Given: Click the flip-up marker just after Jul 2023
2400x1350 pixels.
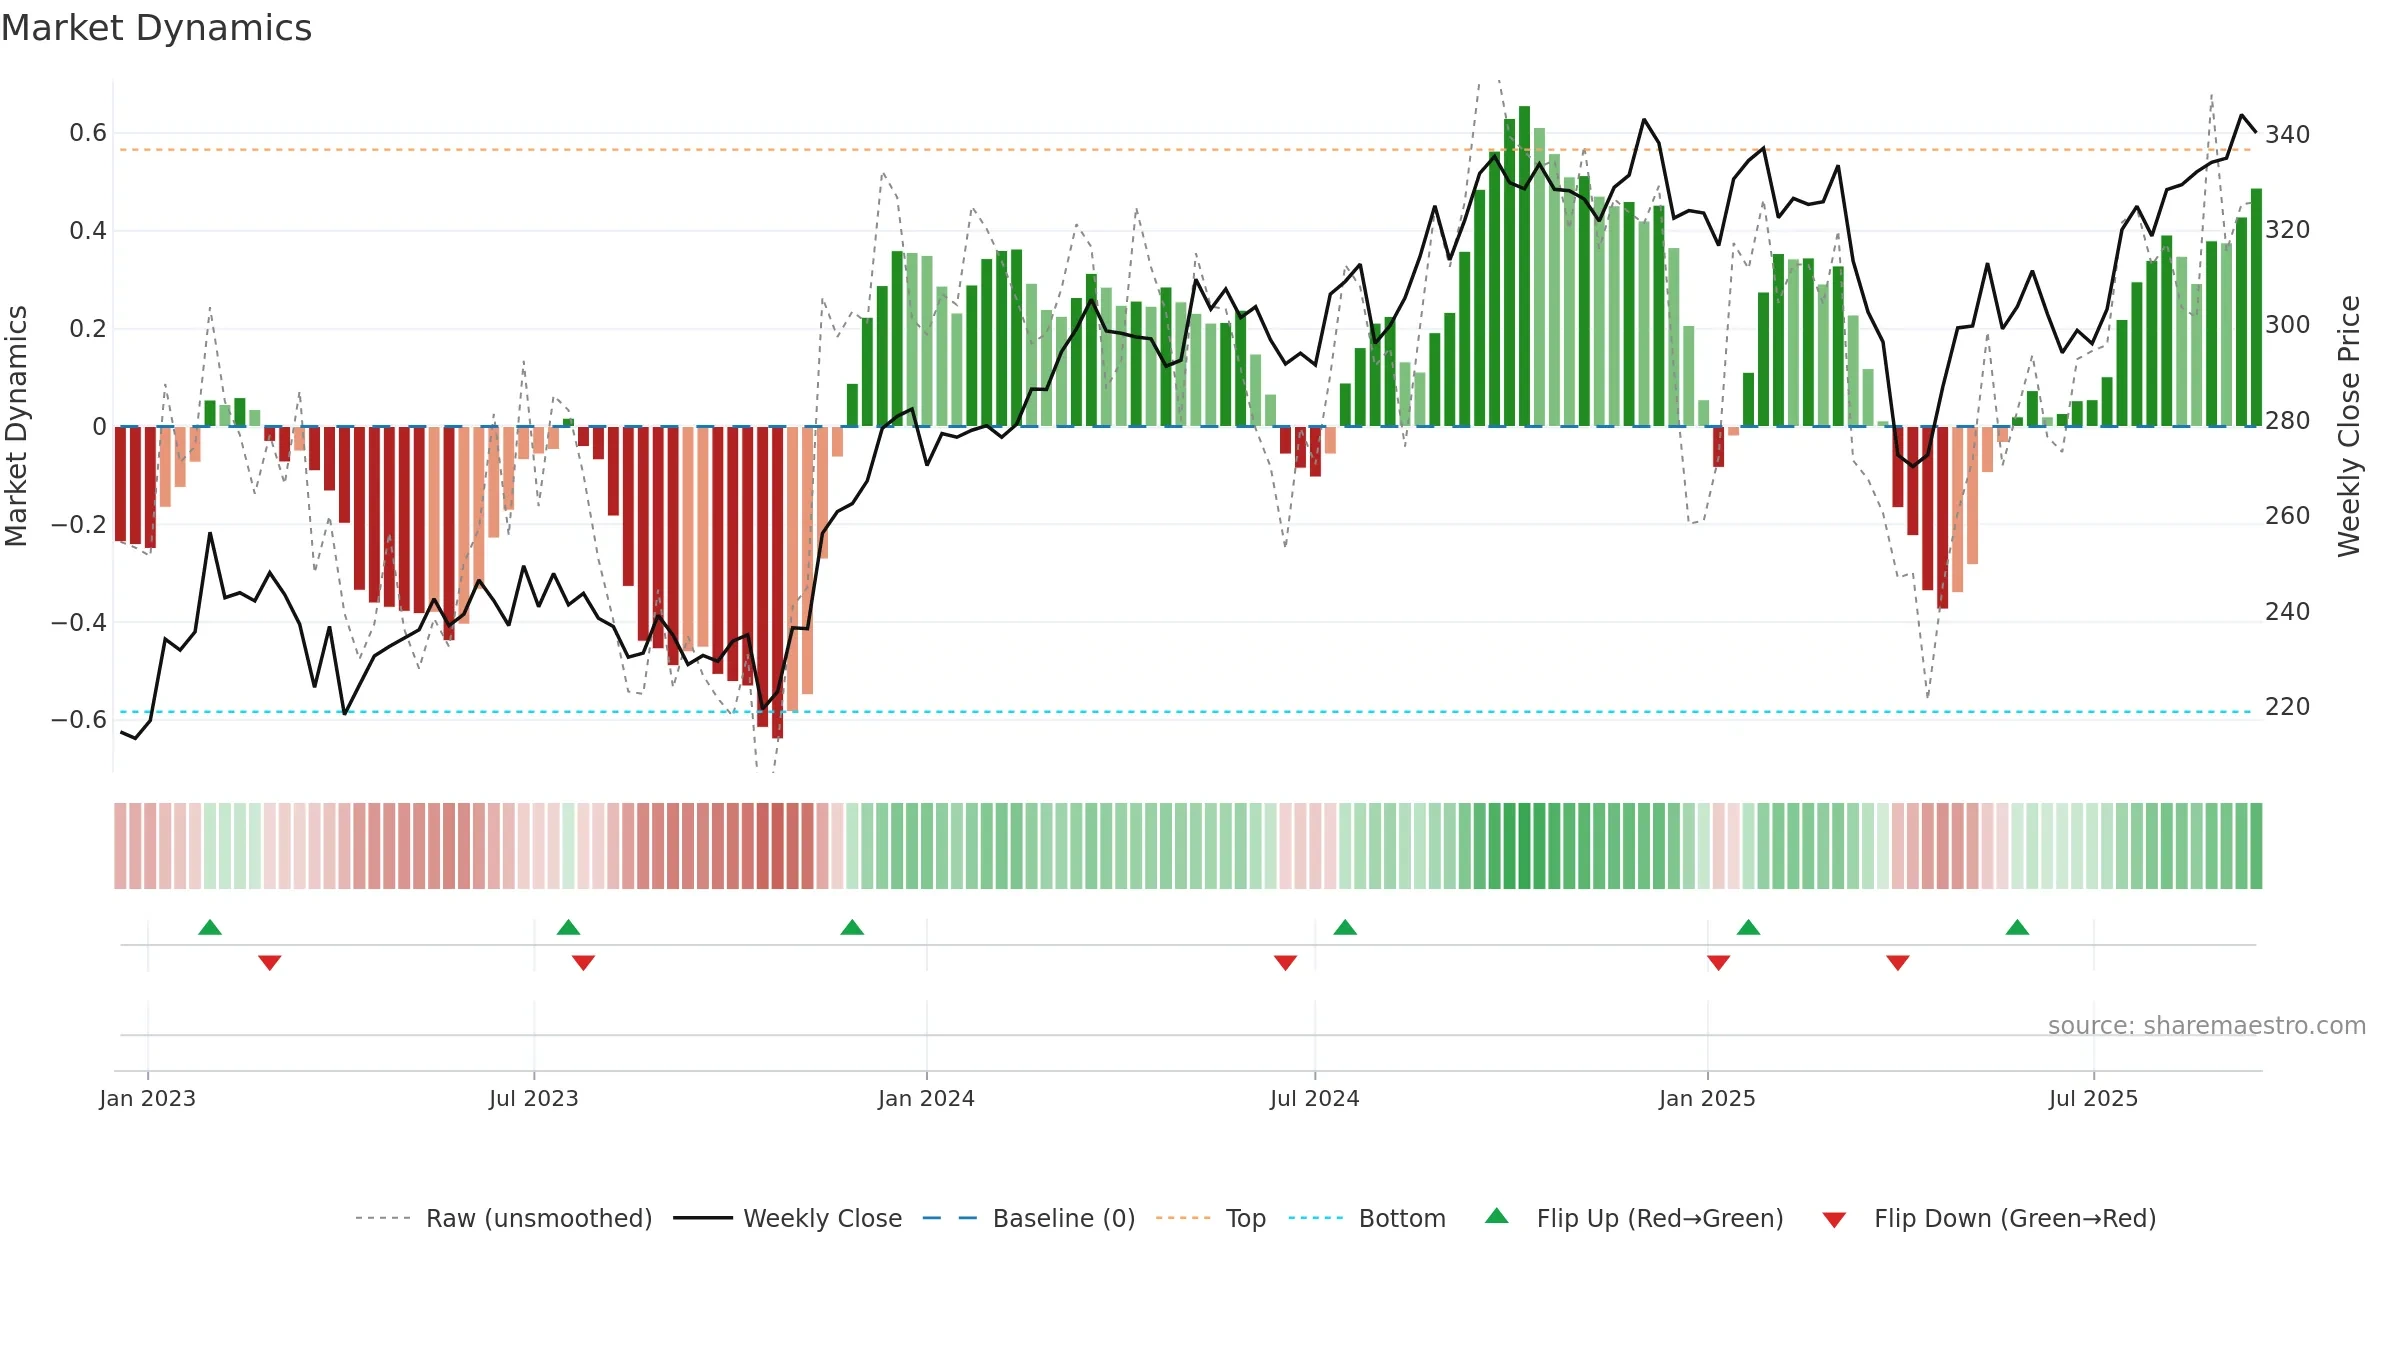Looking at the screenshot, I should click(x=568, y=927).
